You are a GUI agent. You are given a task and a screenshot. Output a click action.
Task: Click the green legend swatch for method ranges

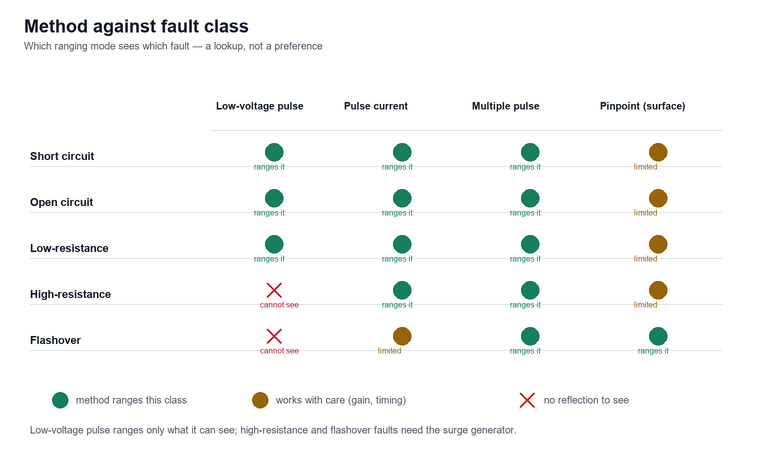pyautogui.click(x=60, y=400)
